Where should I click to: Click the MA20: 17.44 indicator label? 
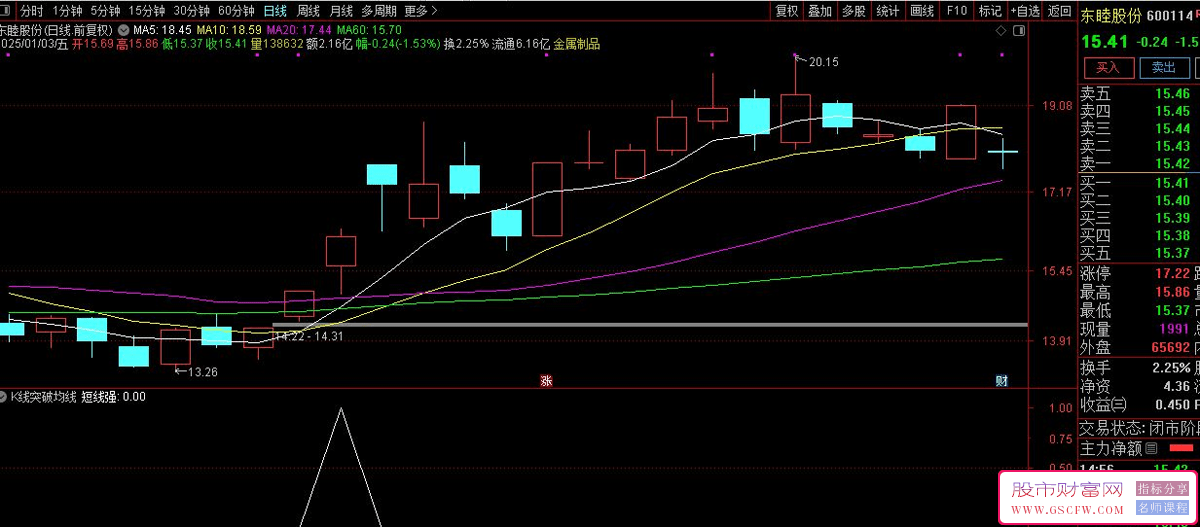click(300, 30)
